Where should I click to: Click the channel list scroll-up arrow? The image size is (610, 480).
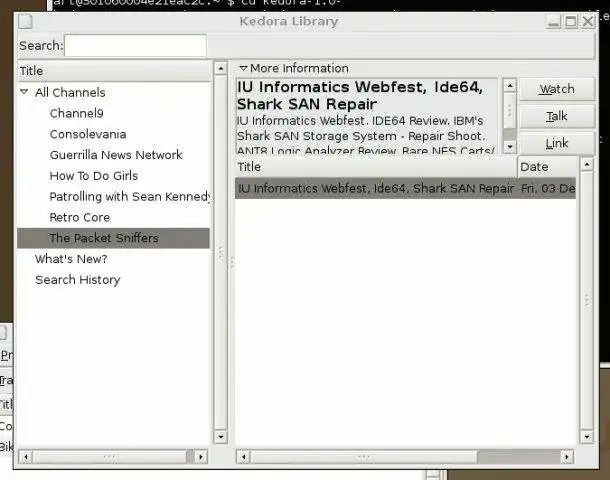221,68
